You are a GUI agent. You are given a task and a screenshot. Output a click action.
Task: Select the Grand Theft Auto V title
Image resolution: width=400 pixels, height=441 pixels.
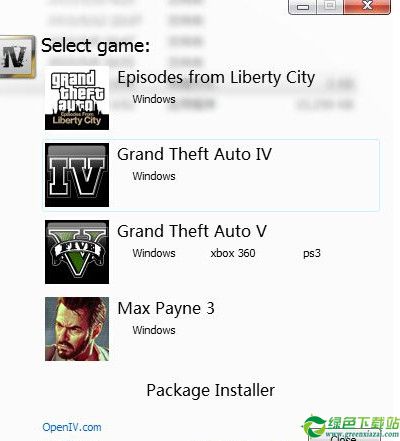click(192, 231)
